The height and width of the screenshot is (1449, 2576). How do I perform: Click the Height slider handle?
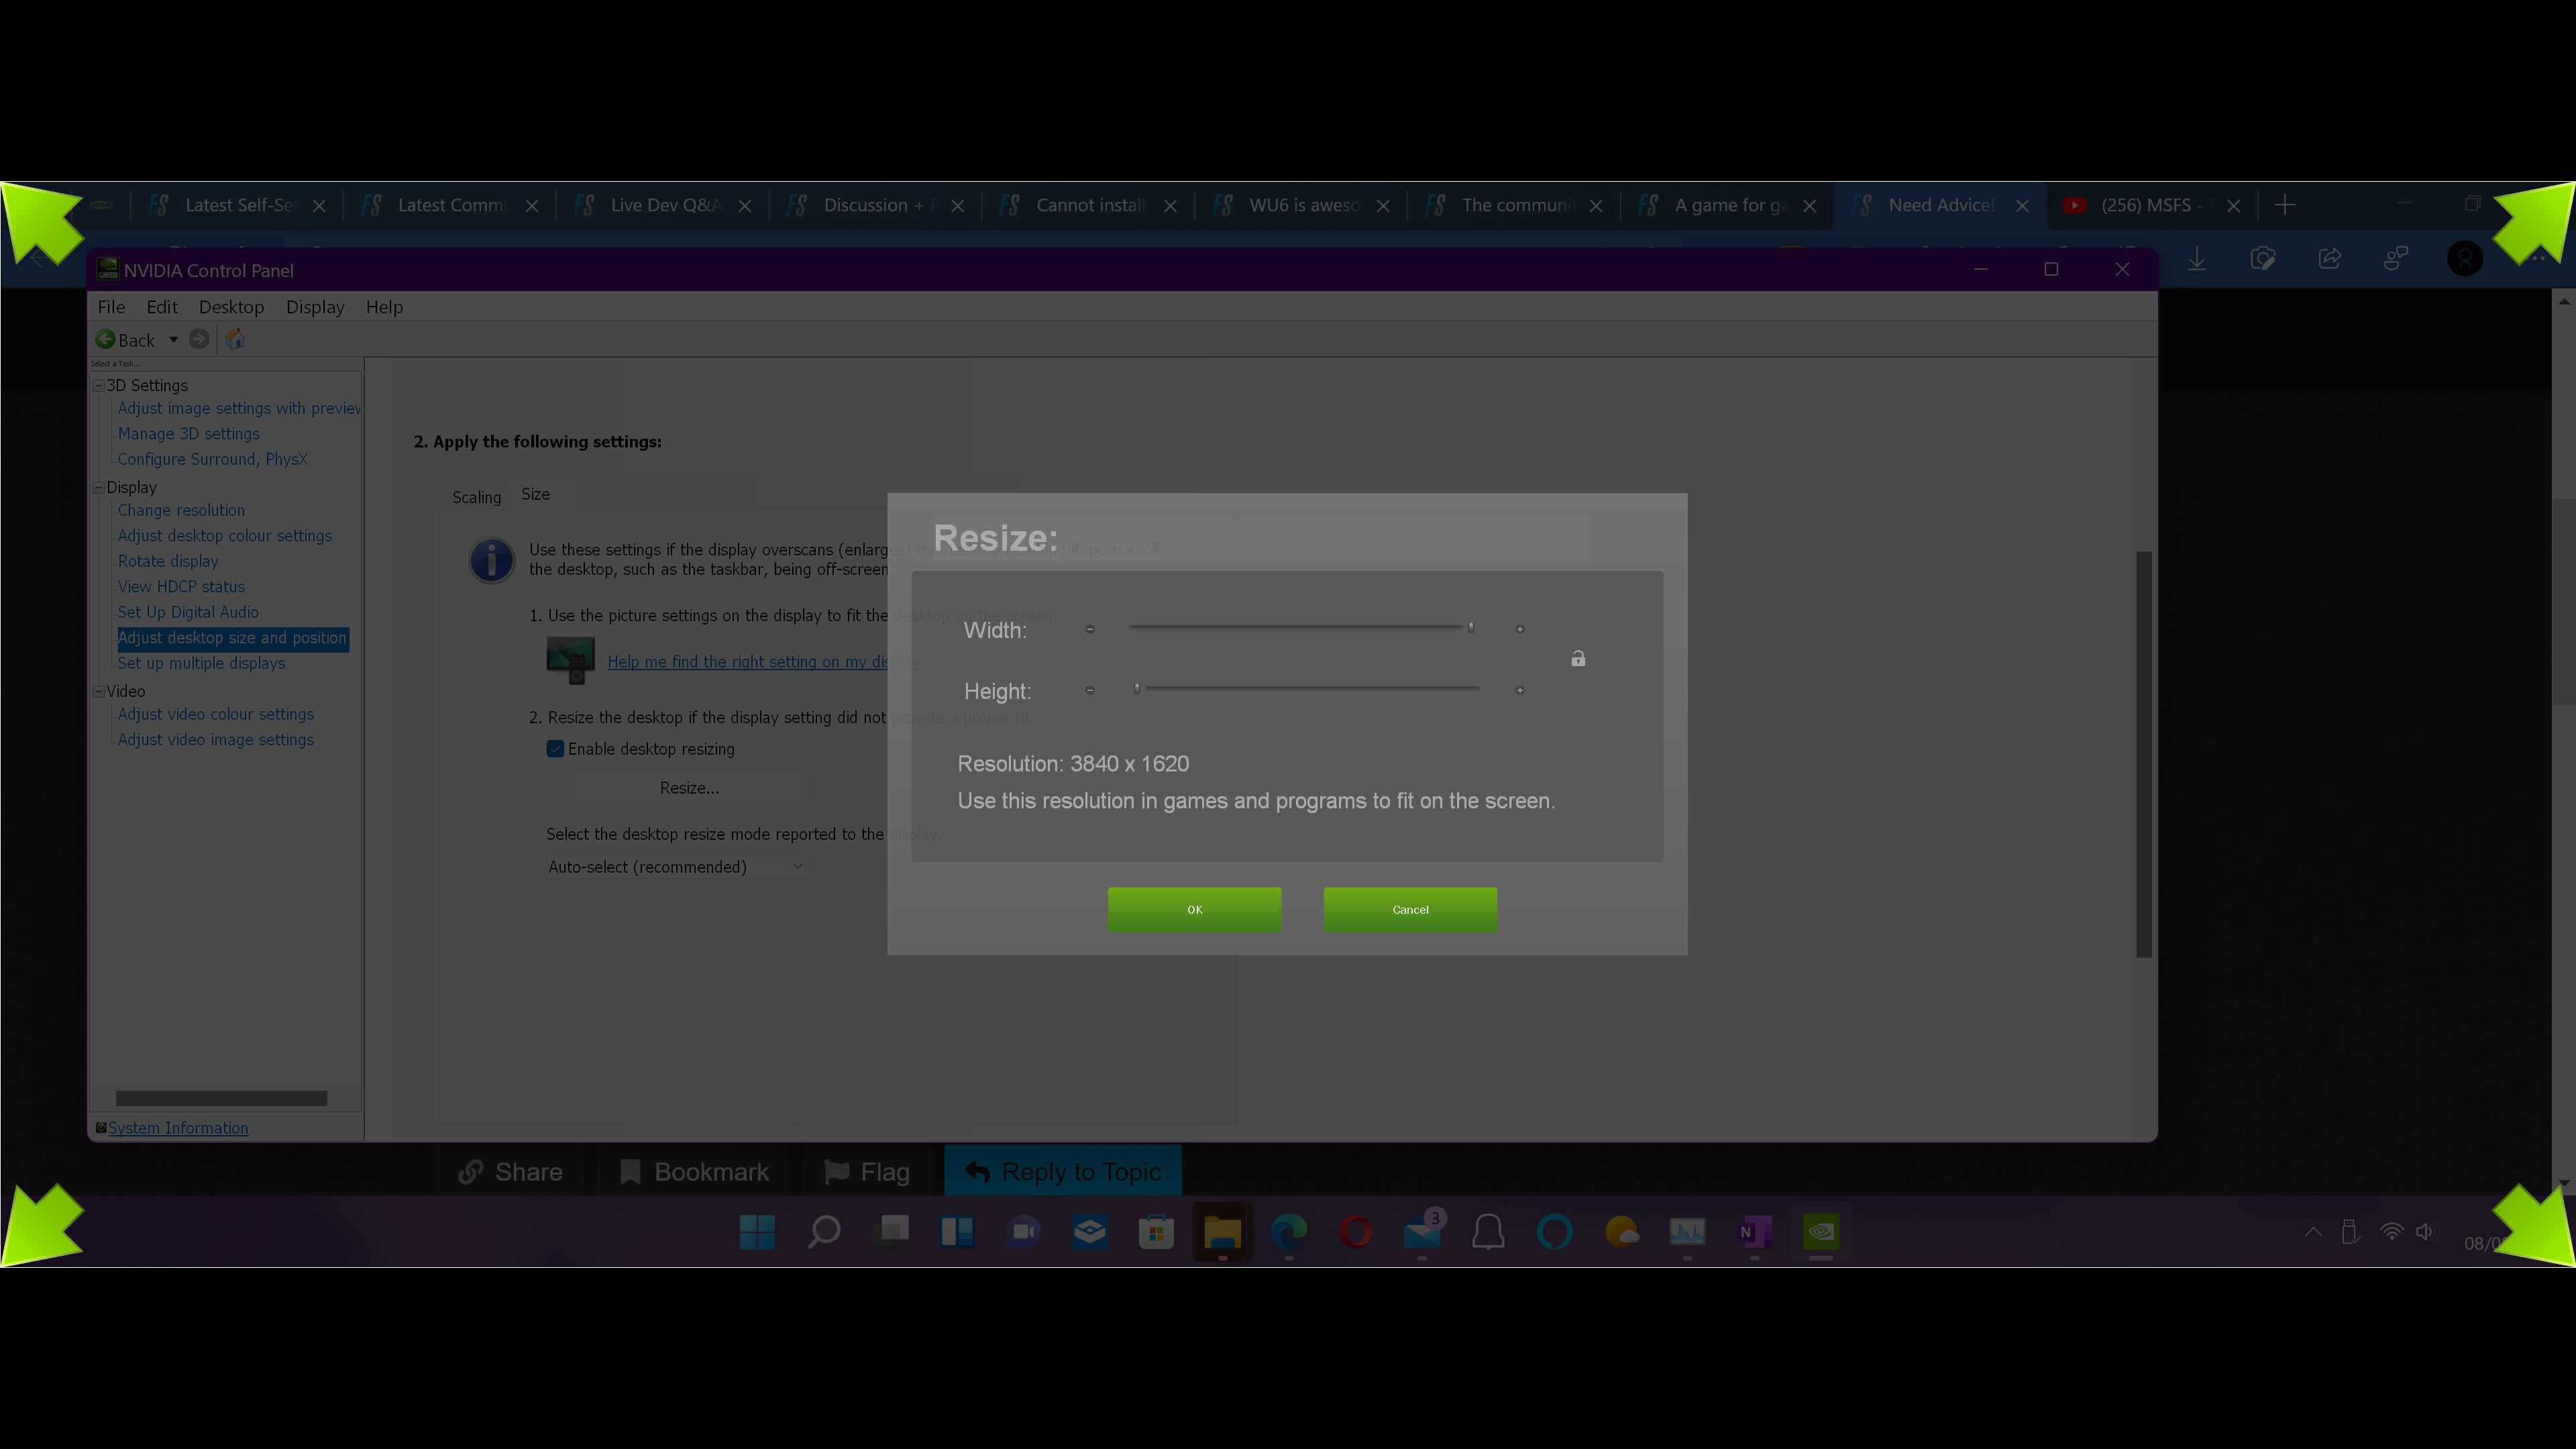(1137, 688)
